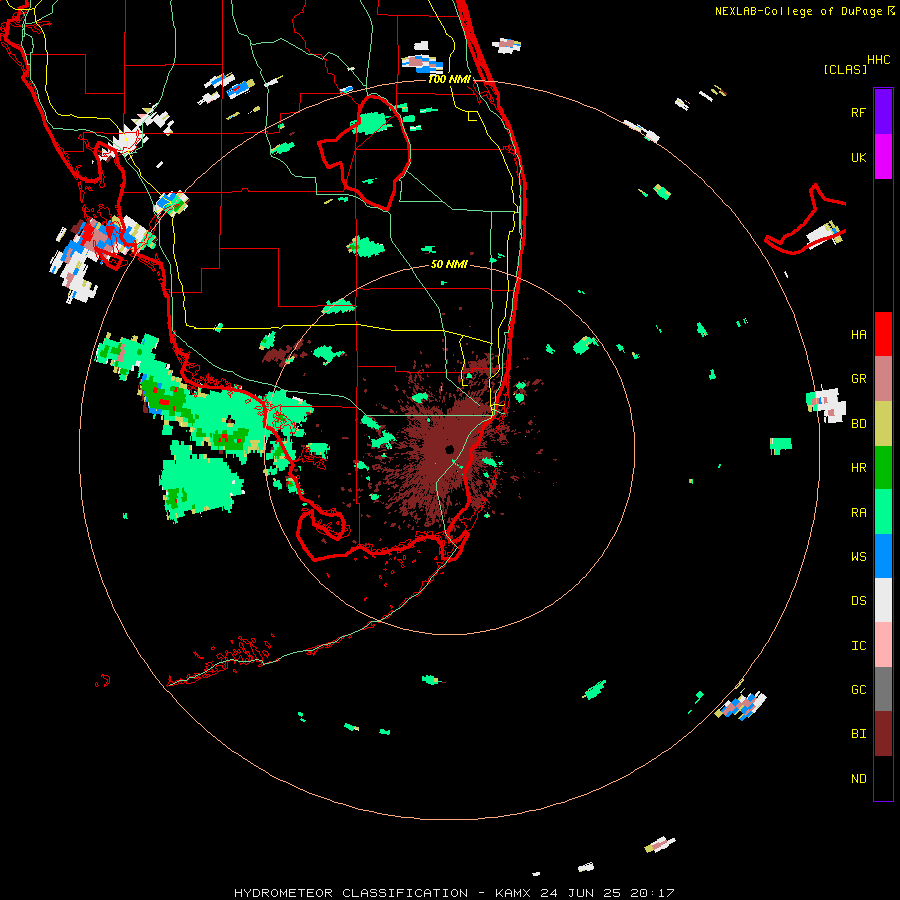Click the 'IC' legend label
This screenshot has width=900, height=900.
point(858,646)
